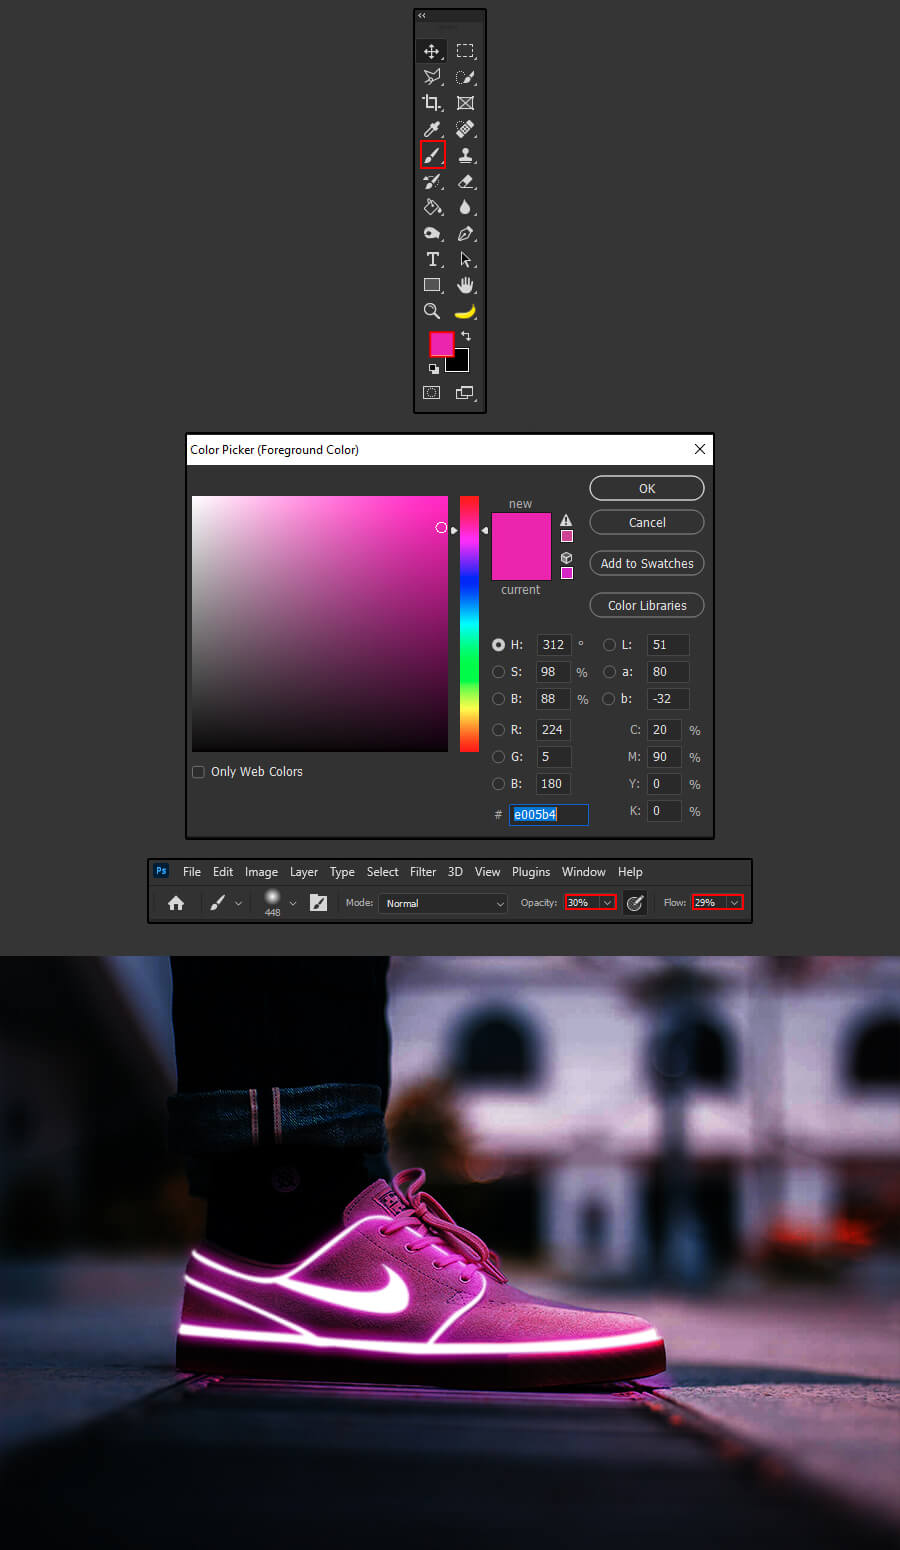This screenshot has width=900, height=1550.
Task: Open the Edit menu
Action: click(x=223, y=872)
